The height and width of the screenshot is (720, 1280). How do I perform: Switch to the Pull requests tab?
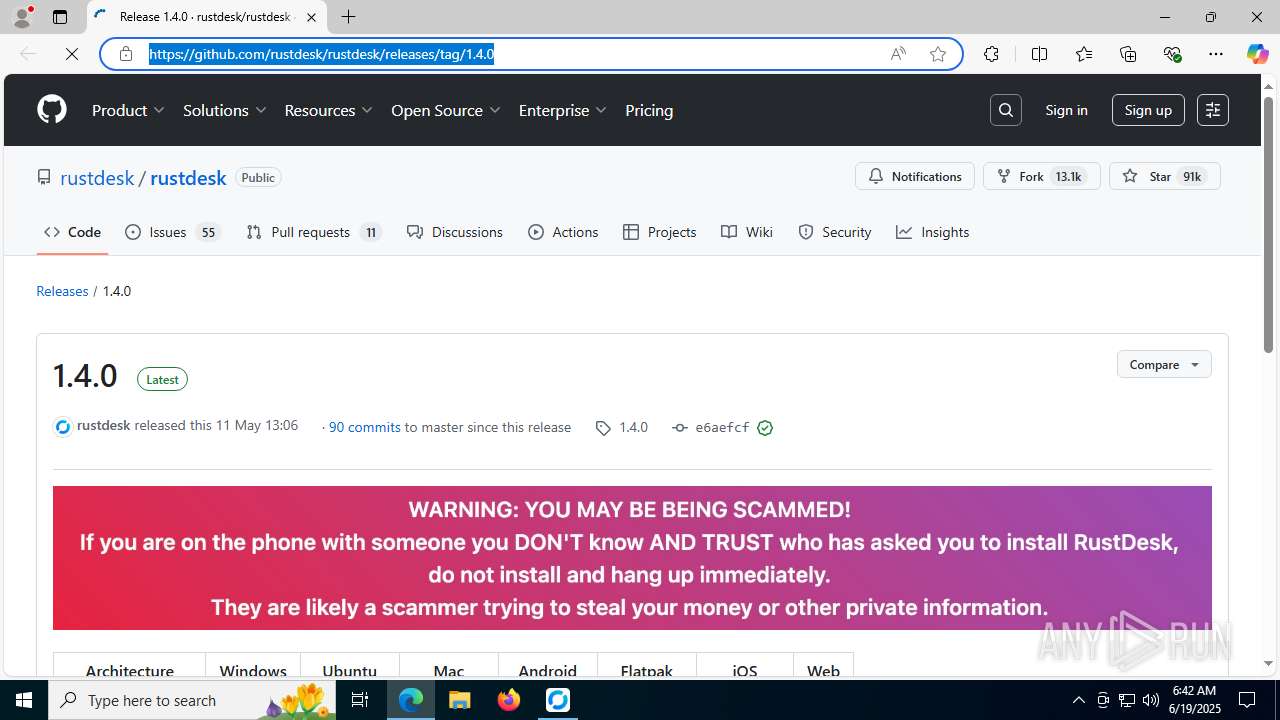pos(314,232)
